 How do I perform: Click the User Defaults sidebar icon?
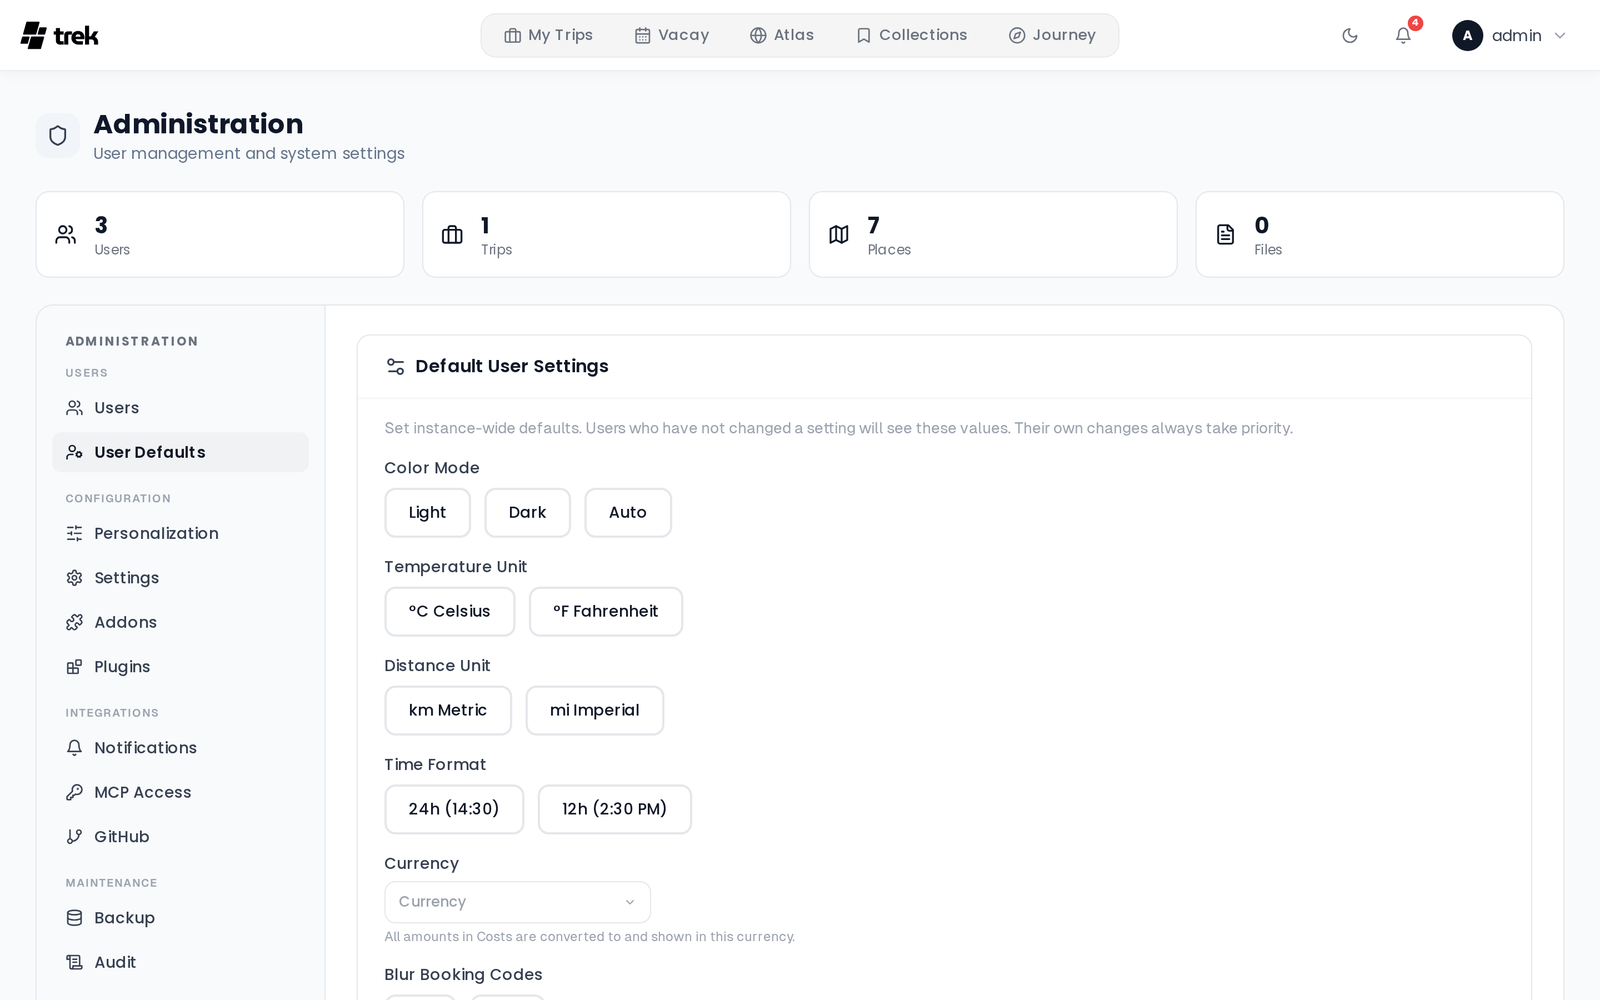tap(74, 452)
